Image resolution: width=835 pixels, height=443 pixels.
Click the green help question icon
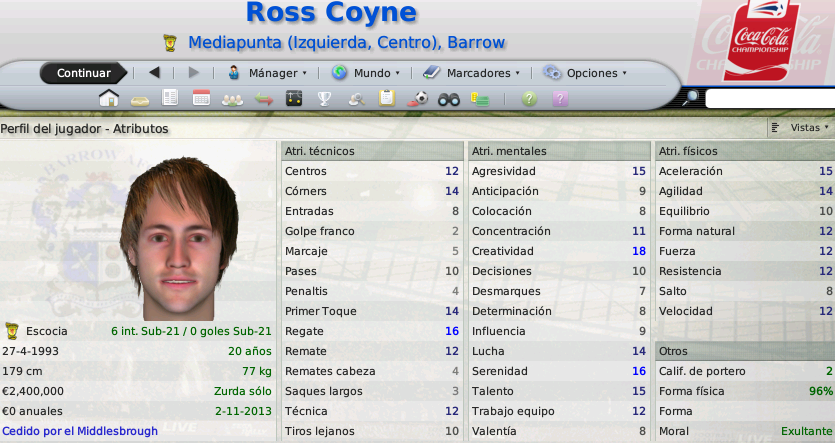(529, 99)
